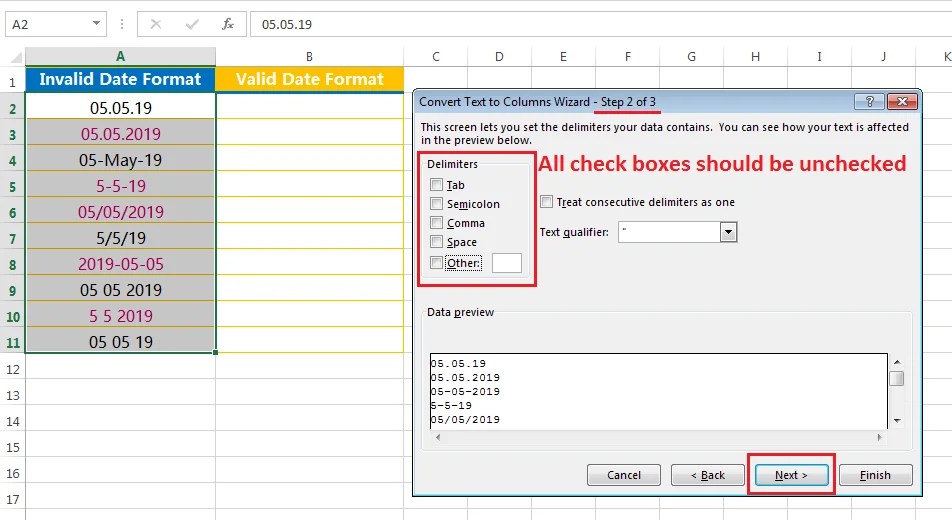952x520 pixels.
Task: Select column D header
Action: pyautogui.click(x=499, y=56)
